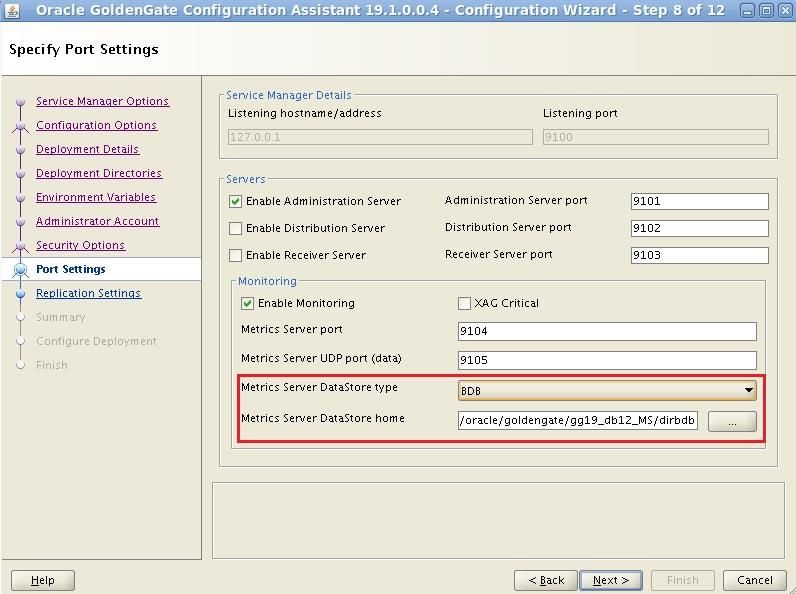
Task: Click the Listening hostname/address field
Action: point(380,137)
